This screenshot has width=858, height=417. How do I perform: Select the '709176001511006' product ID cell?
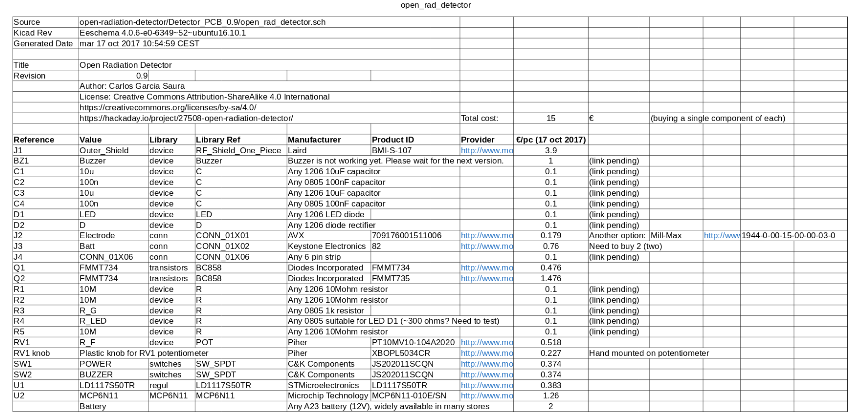click(x=415, y=235)
